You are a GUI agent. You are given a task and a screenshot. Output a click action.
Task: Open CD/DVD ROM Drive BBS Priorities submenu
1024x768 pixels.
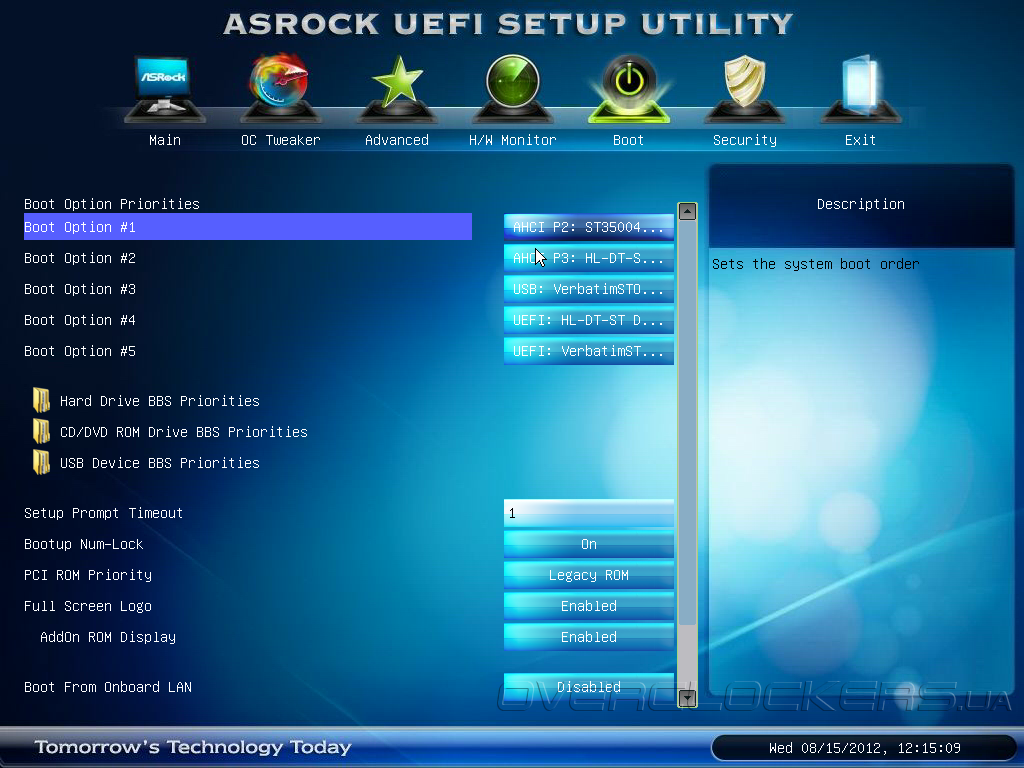pos(184,432)
